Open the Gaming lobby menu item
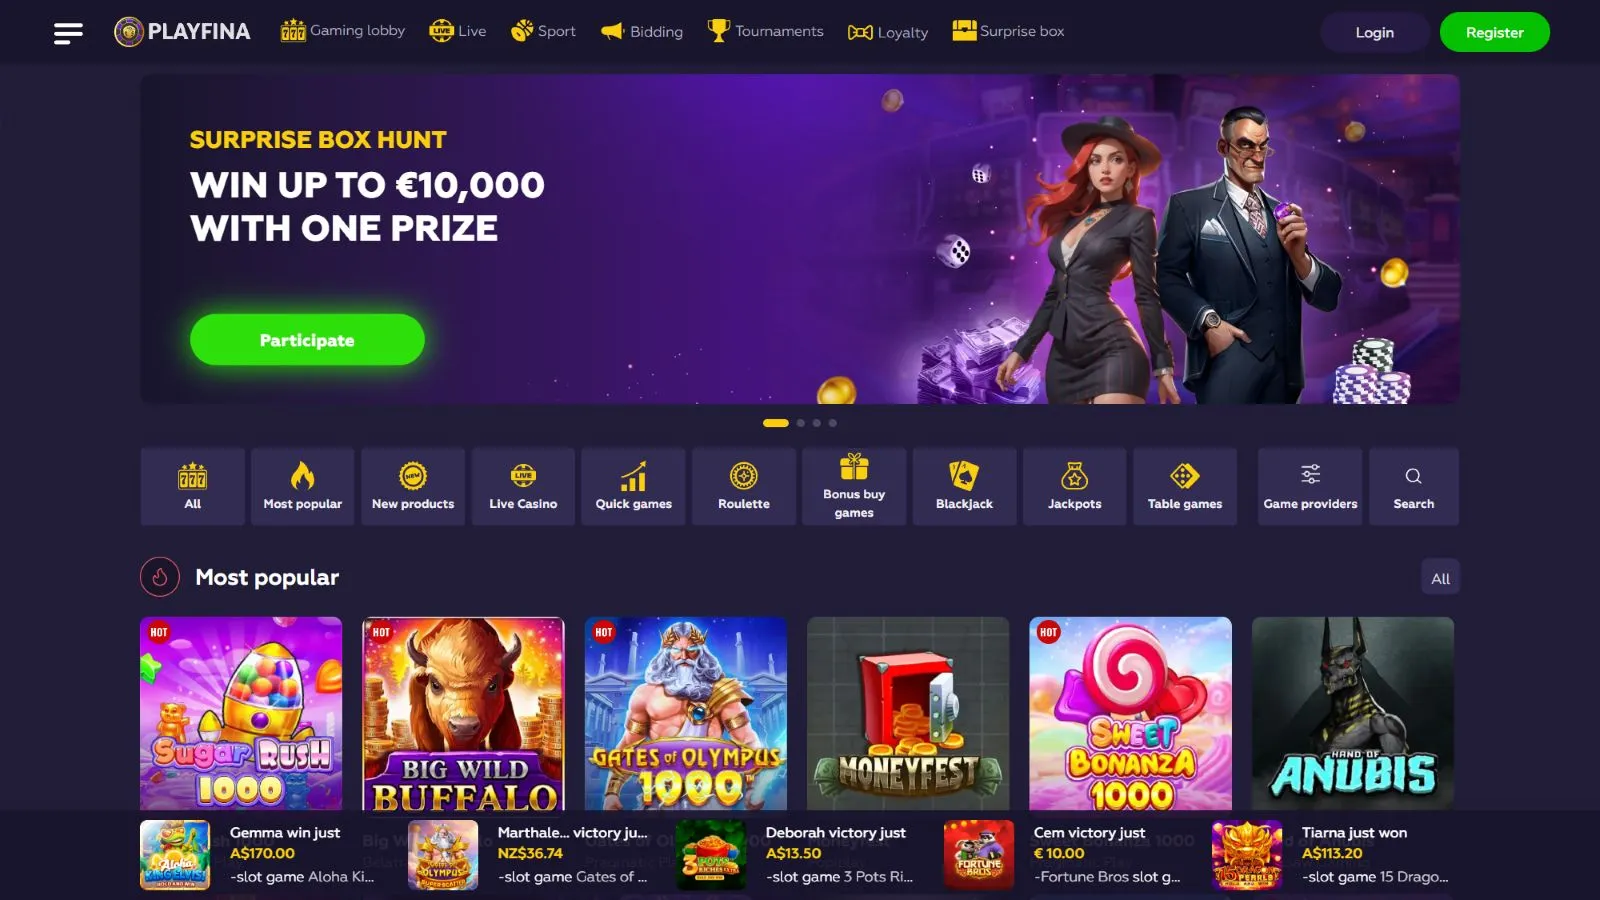 [x=343, y=31]
